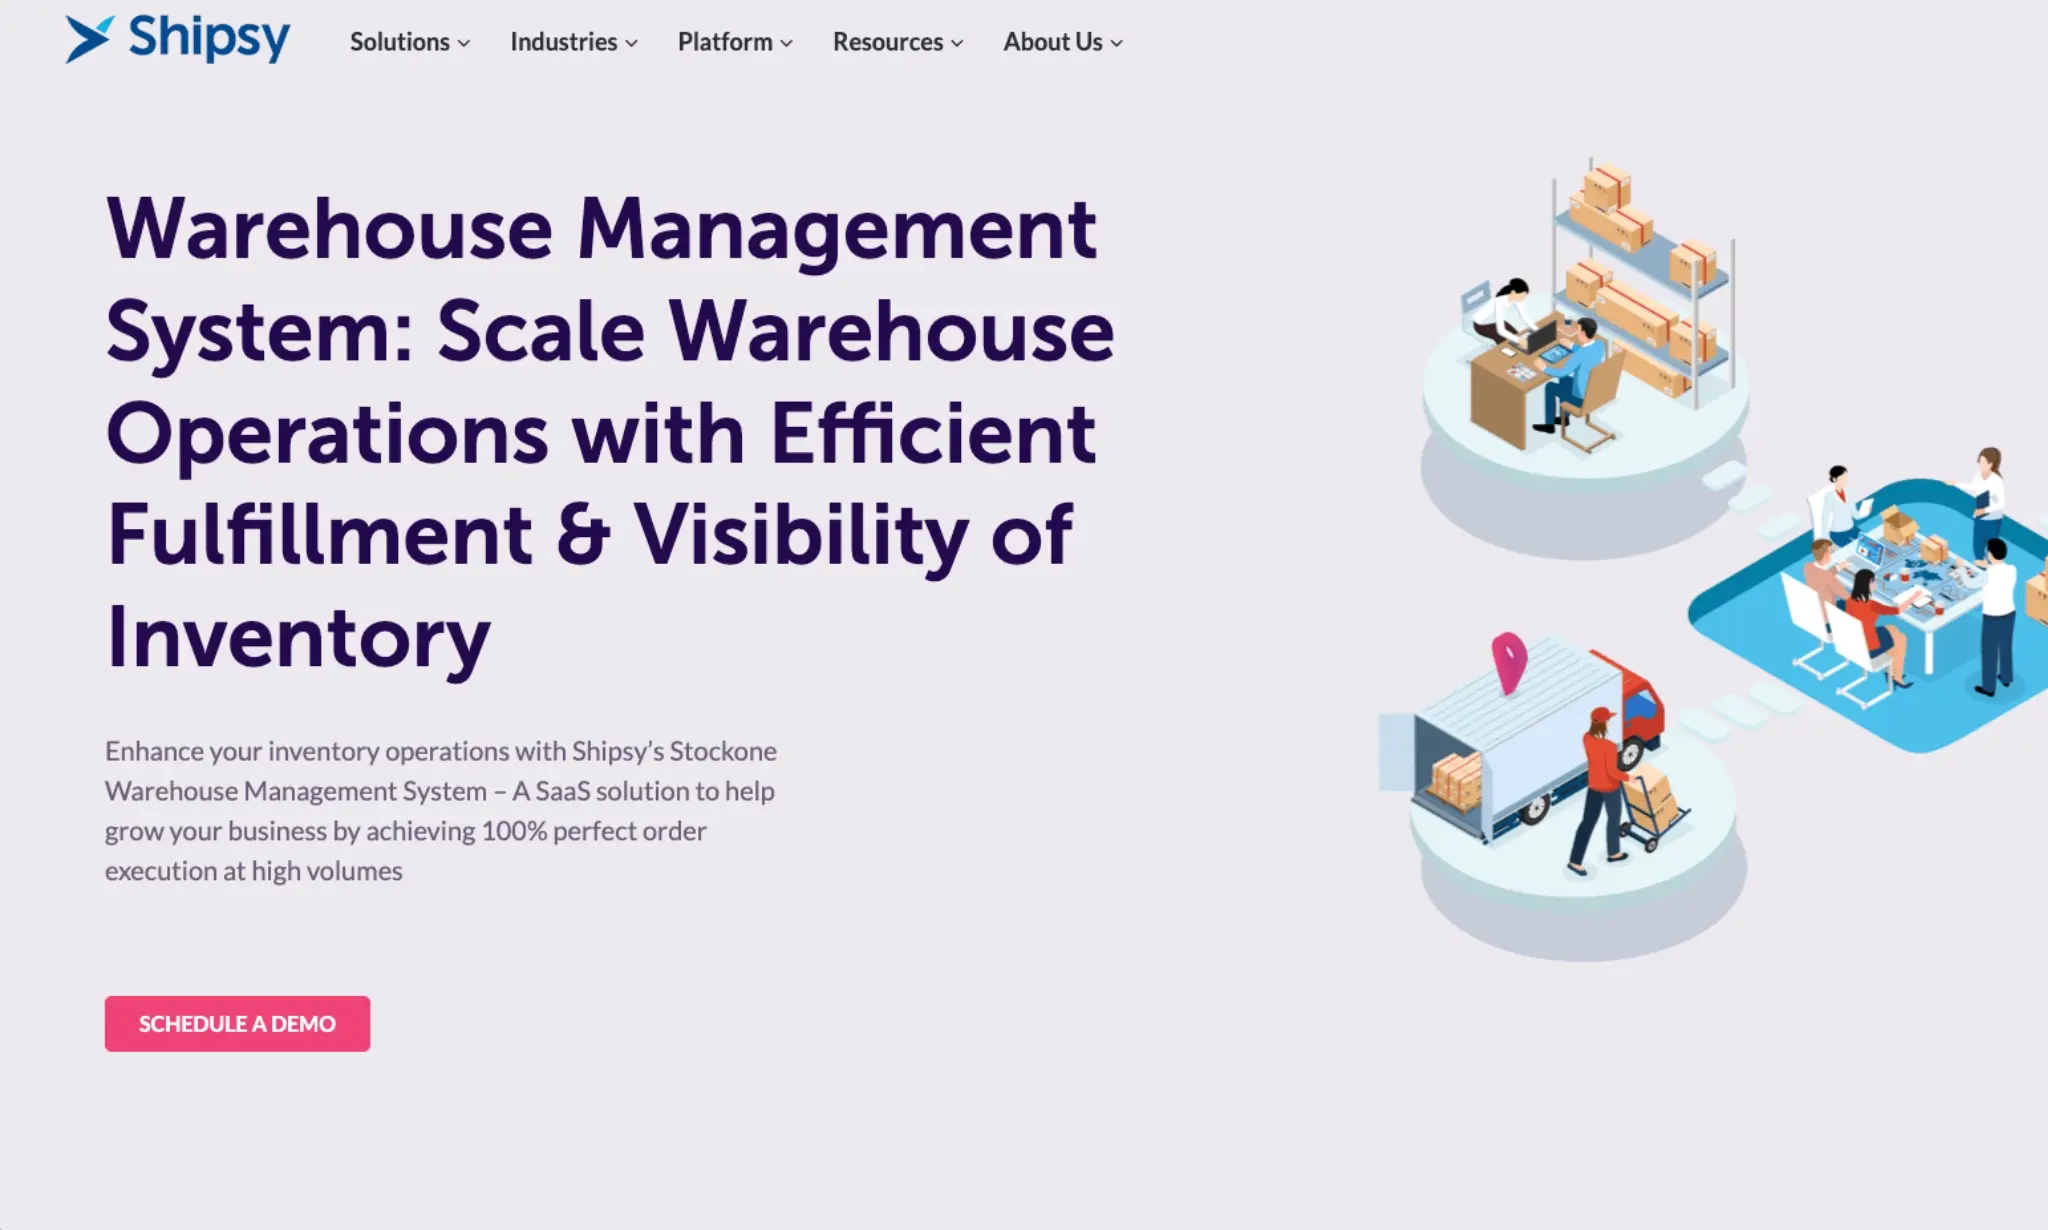Screen dimensions: 2048x1230
Task: Expand the chevron next to Platform
Action: tap(787, 43)
